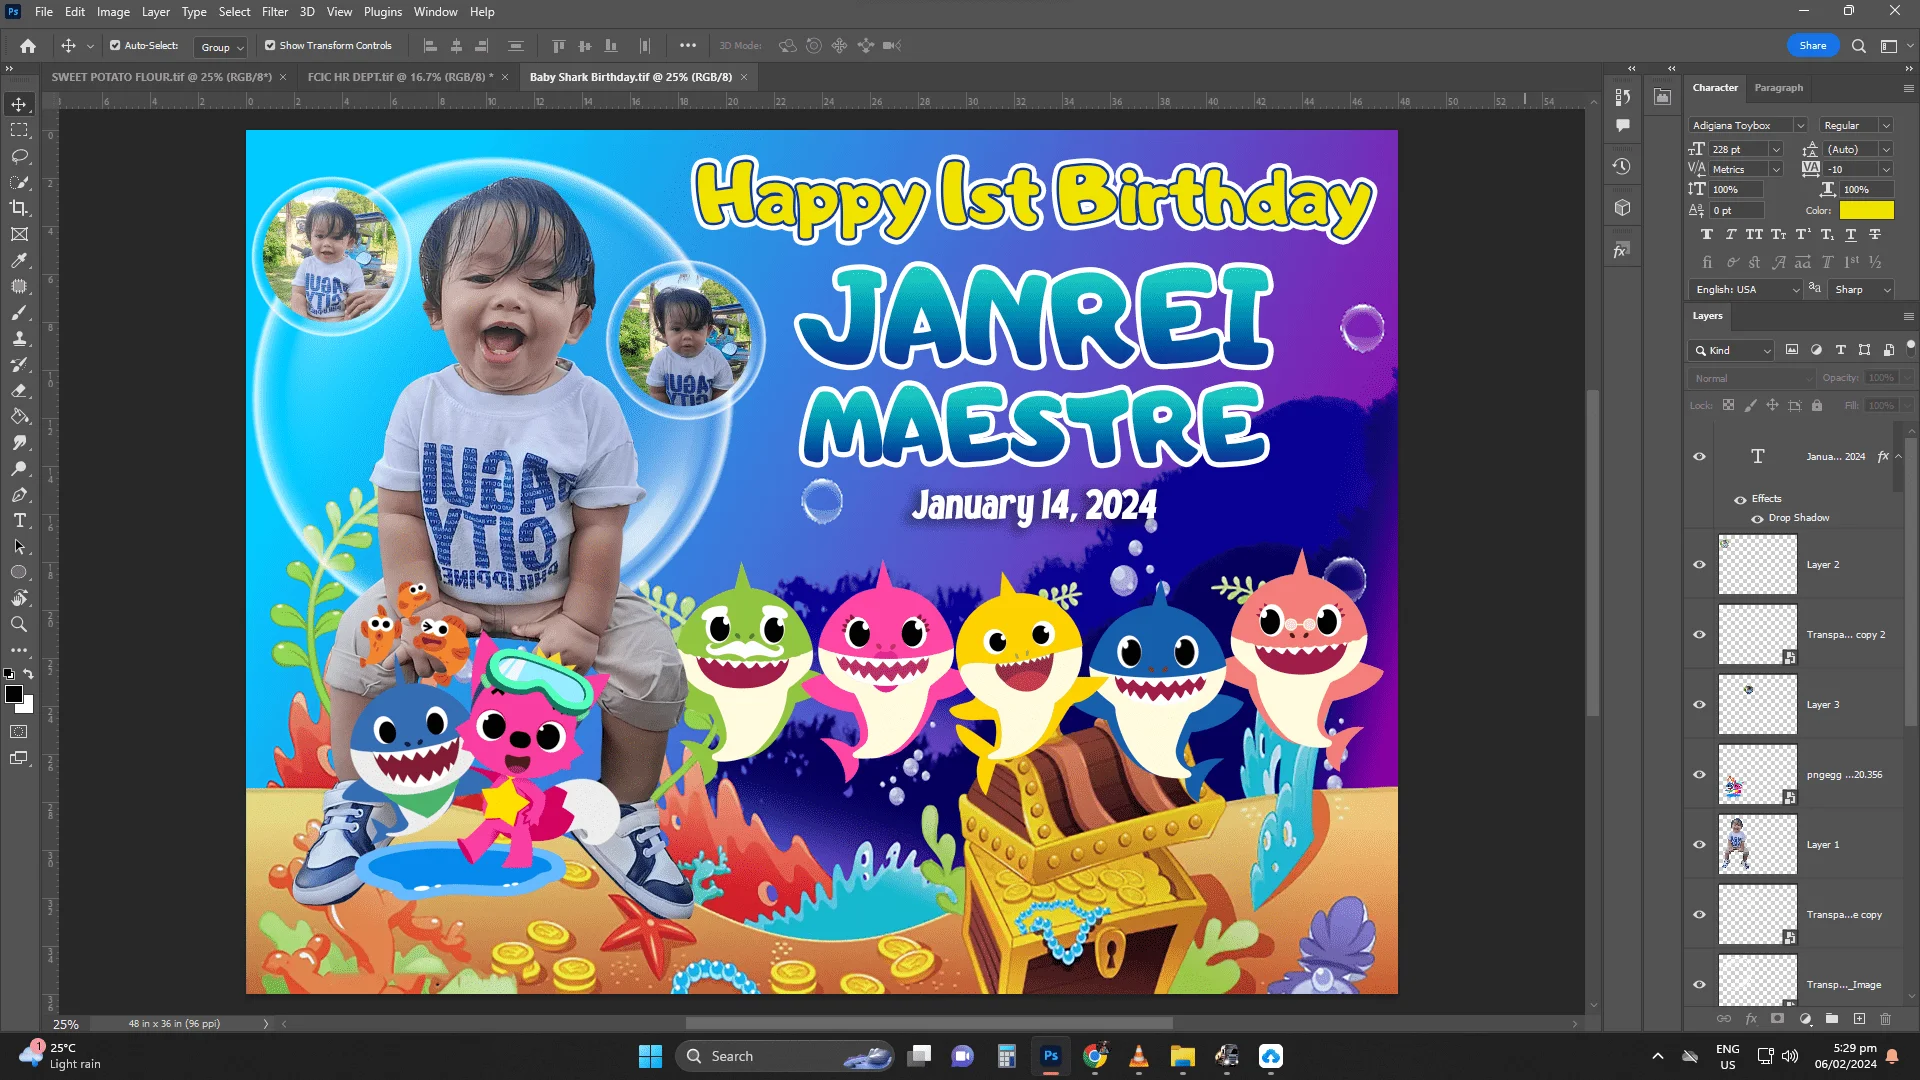Select the Lasso tool
The height and width of the screenshot is (1080, 1920).
pyautogui.click(x=19, y=156)
